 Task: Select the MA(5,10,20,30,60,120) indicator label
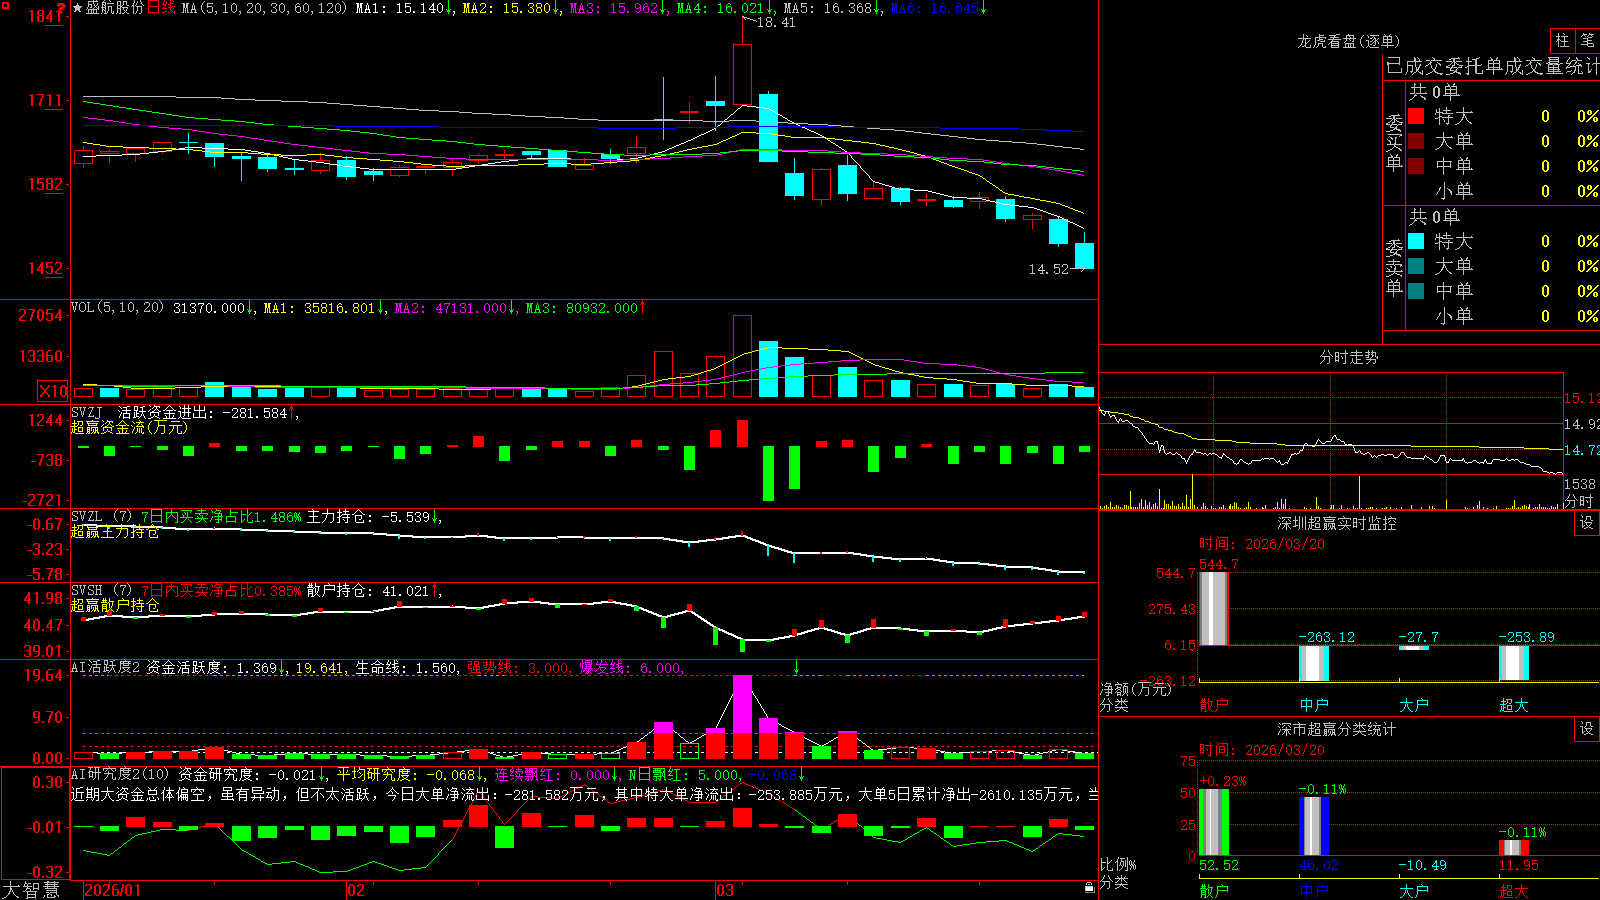264,8
